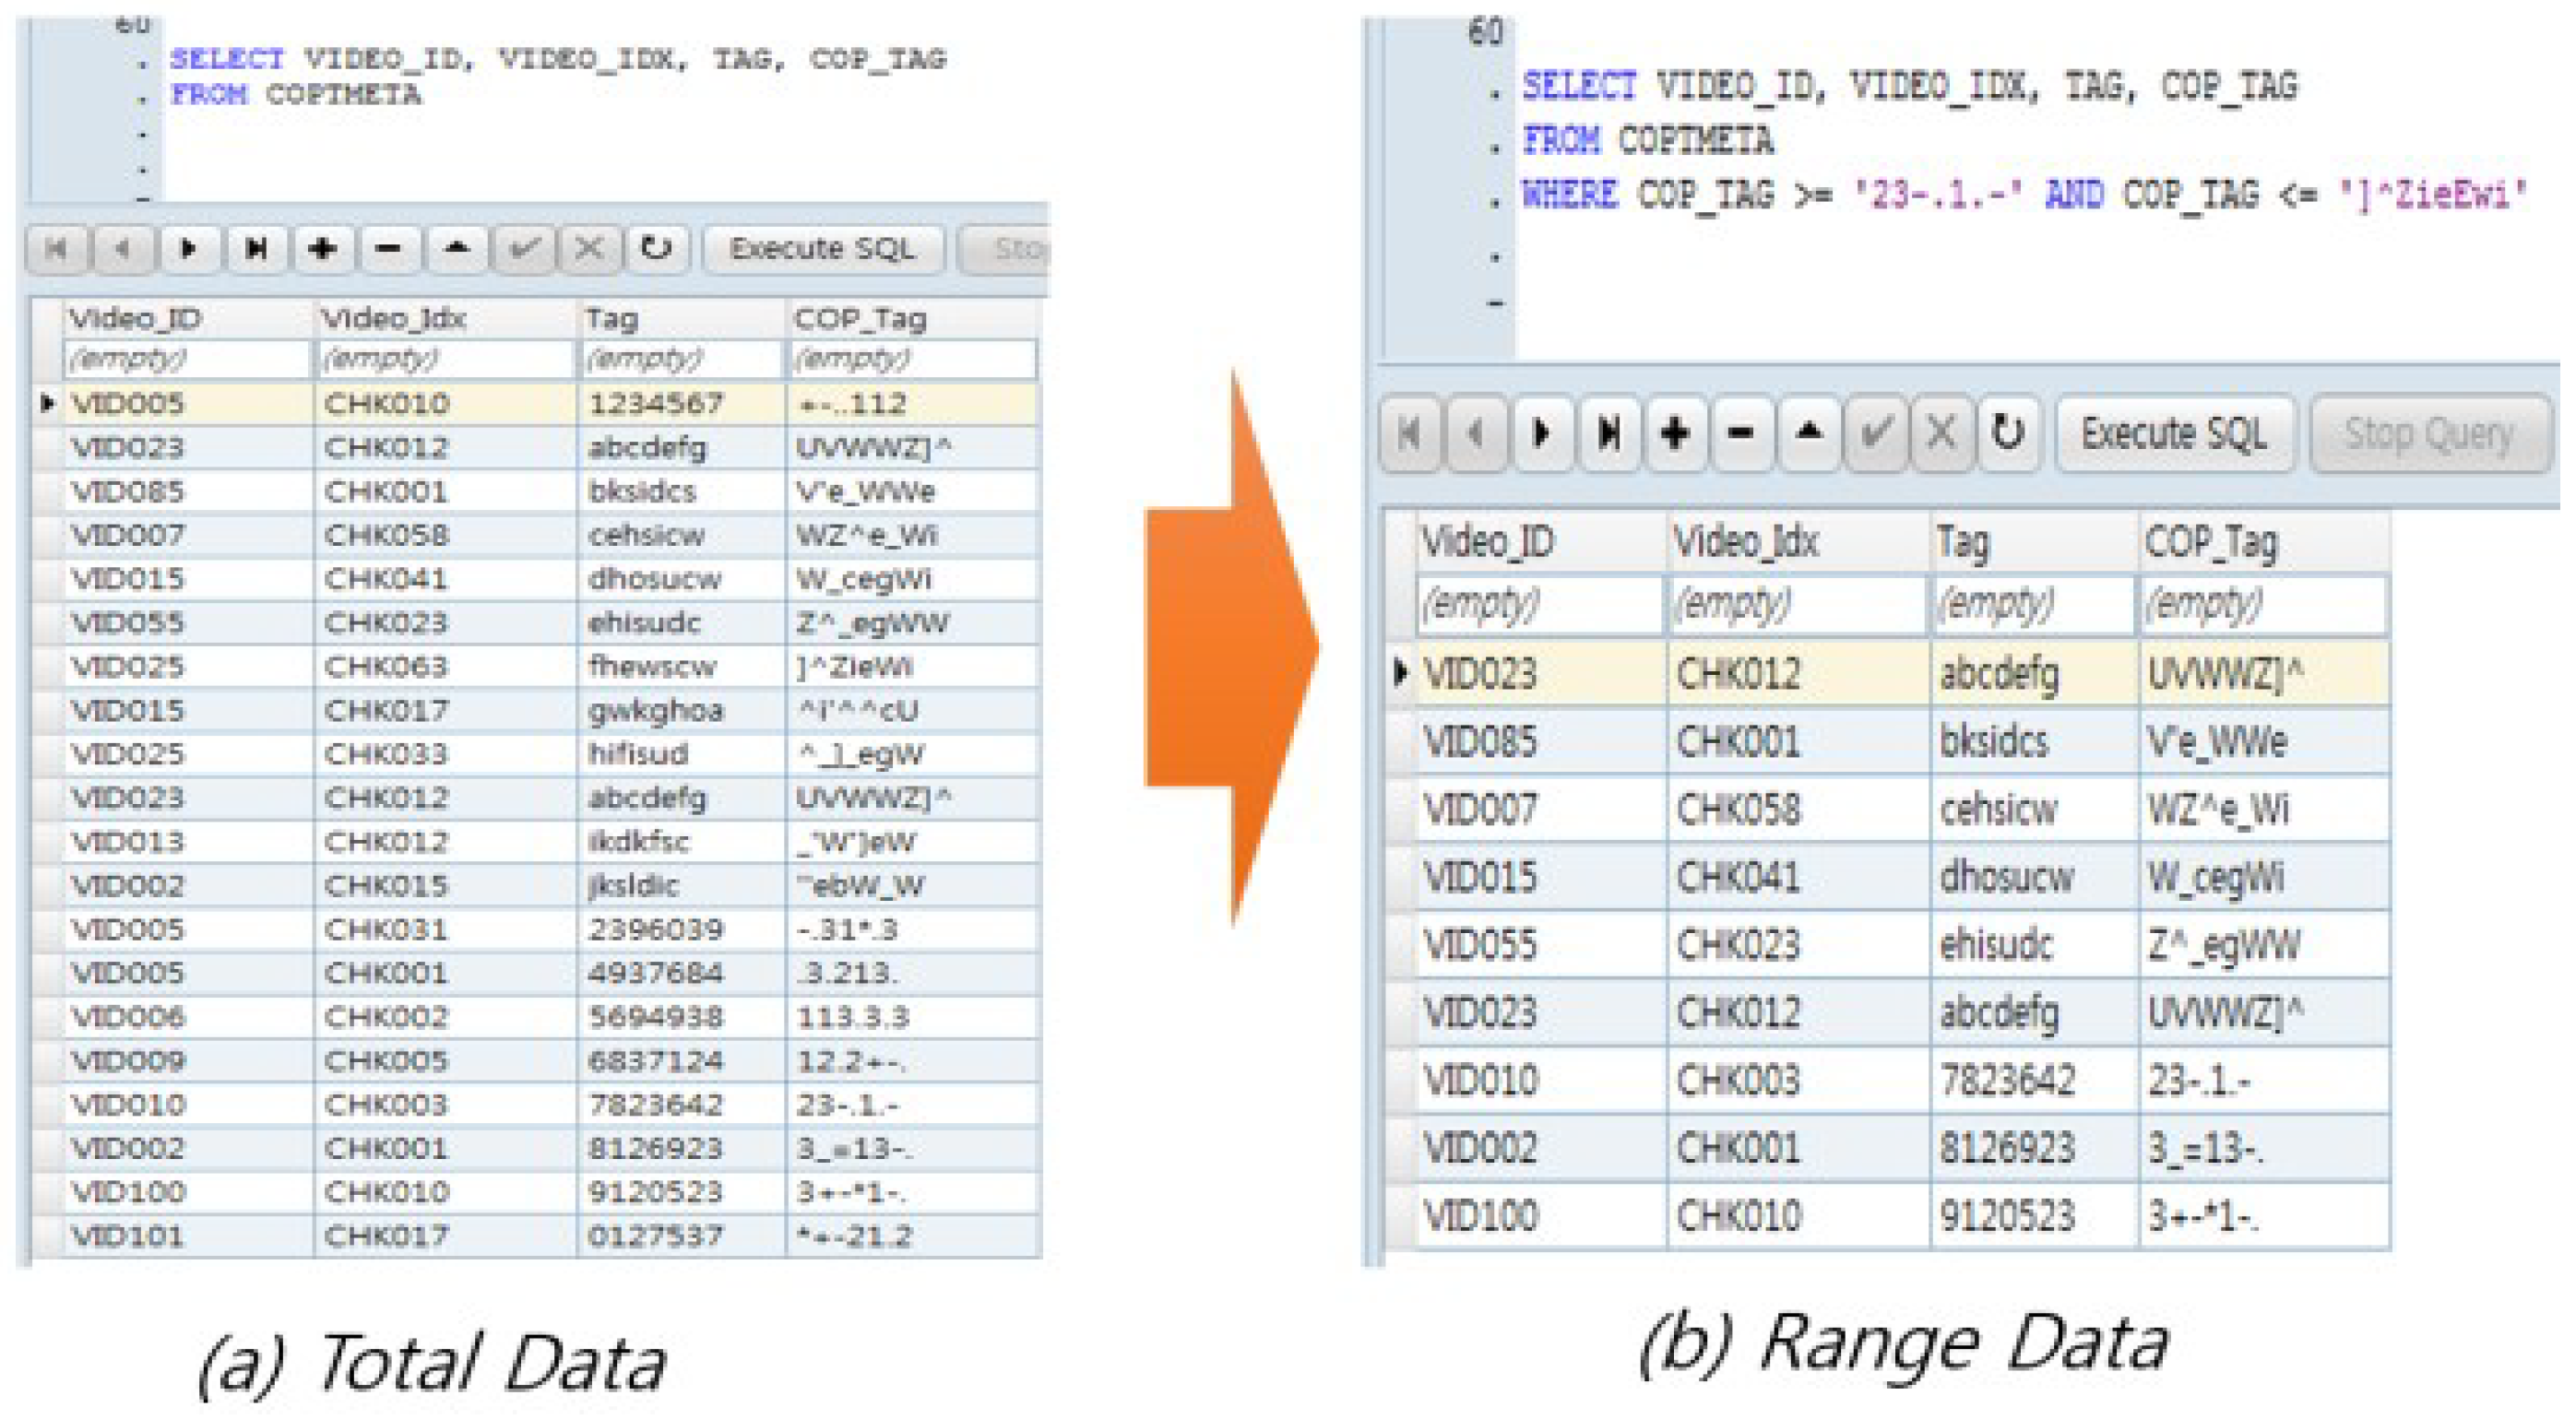Click the empty filter under left Video_ID

pos(186,358)
